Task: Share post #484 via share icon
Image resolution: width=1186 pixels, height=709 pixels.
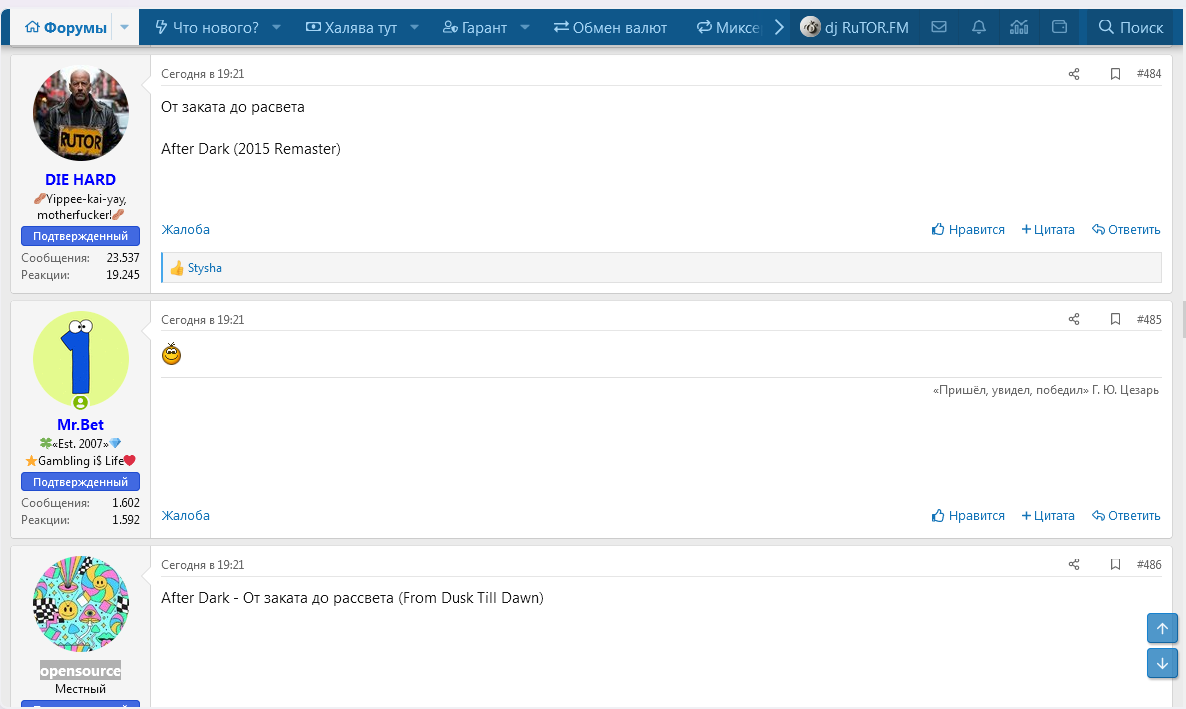Action: click(x=1074, y=74)
